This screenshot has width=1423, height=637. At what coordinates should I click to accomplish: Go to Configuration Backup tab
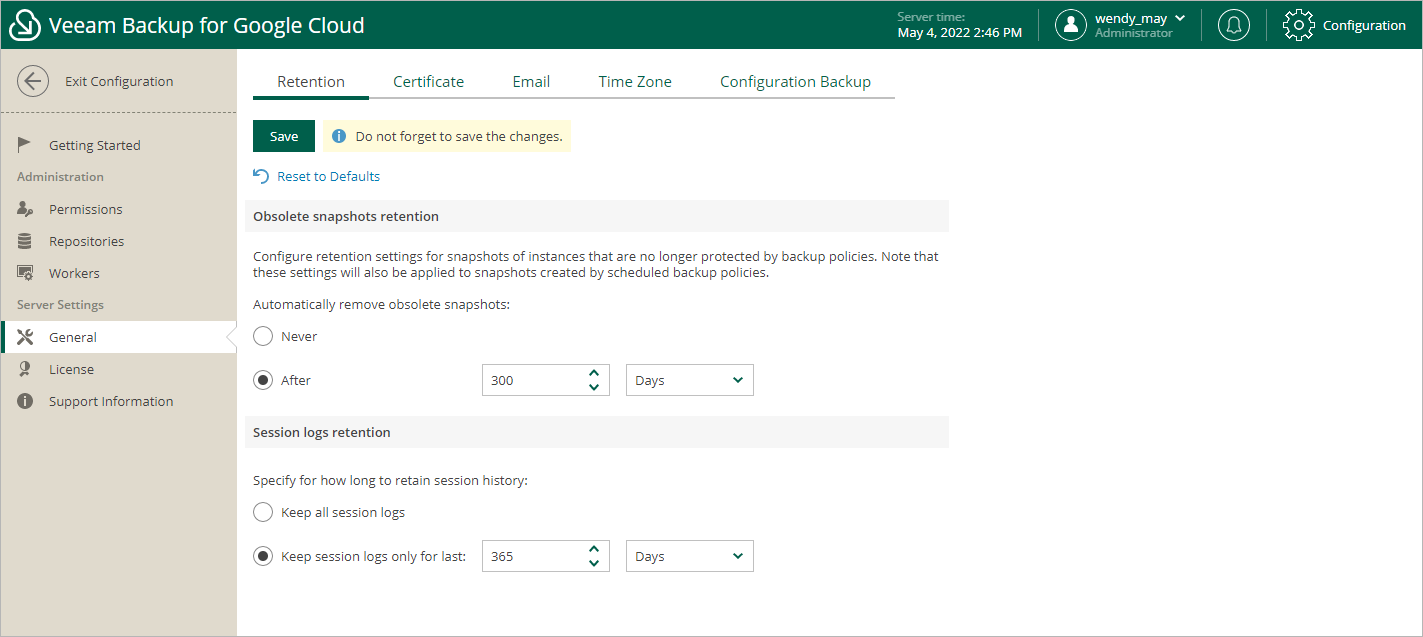[x=795, y=82]
